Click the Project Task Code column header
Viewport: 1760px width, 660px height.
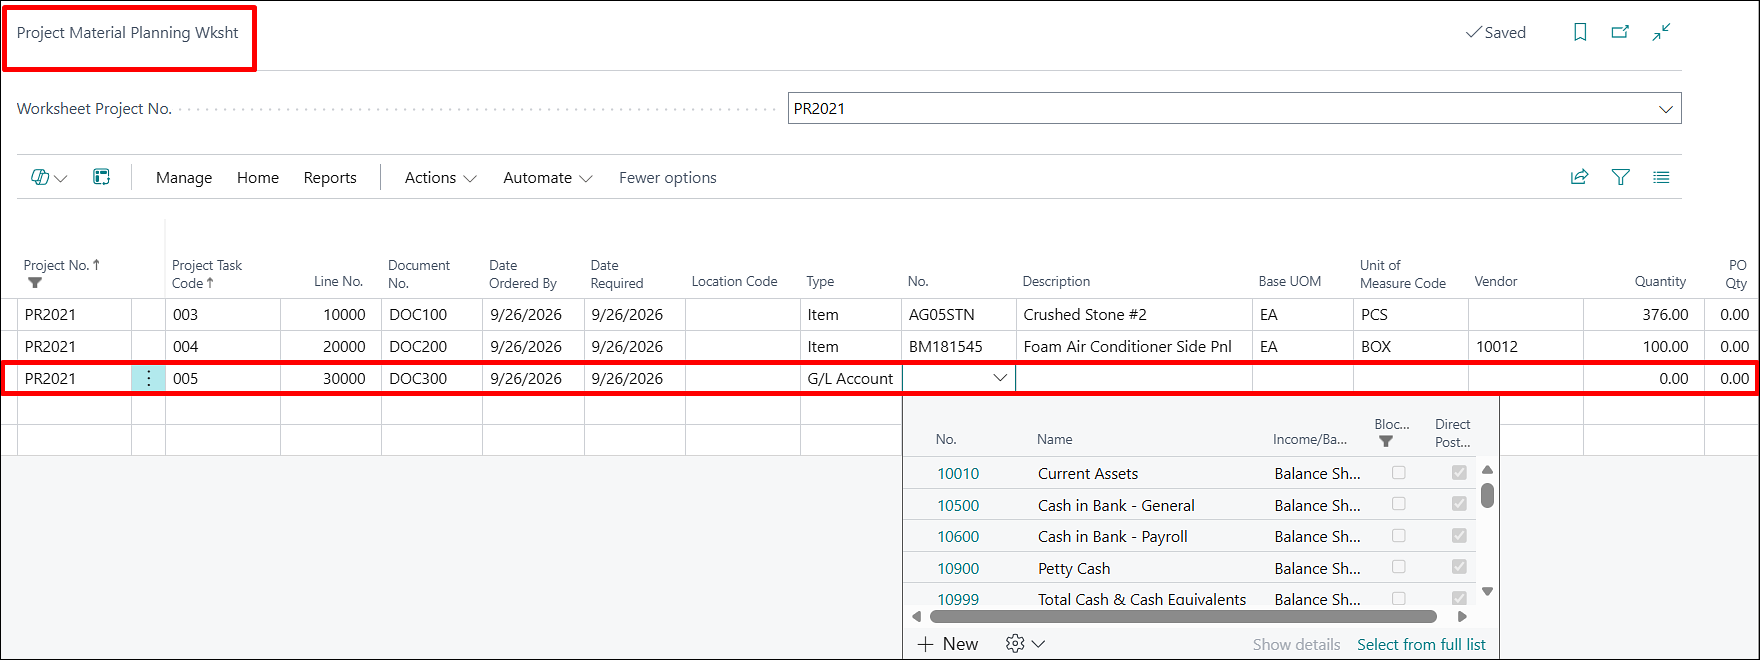click(x=207, y=273)
